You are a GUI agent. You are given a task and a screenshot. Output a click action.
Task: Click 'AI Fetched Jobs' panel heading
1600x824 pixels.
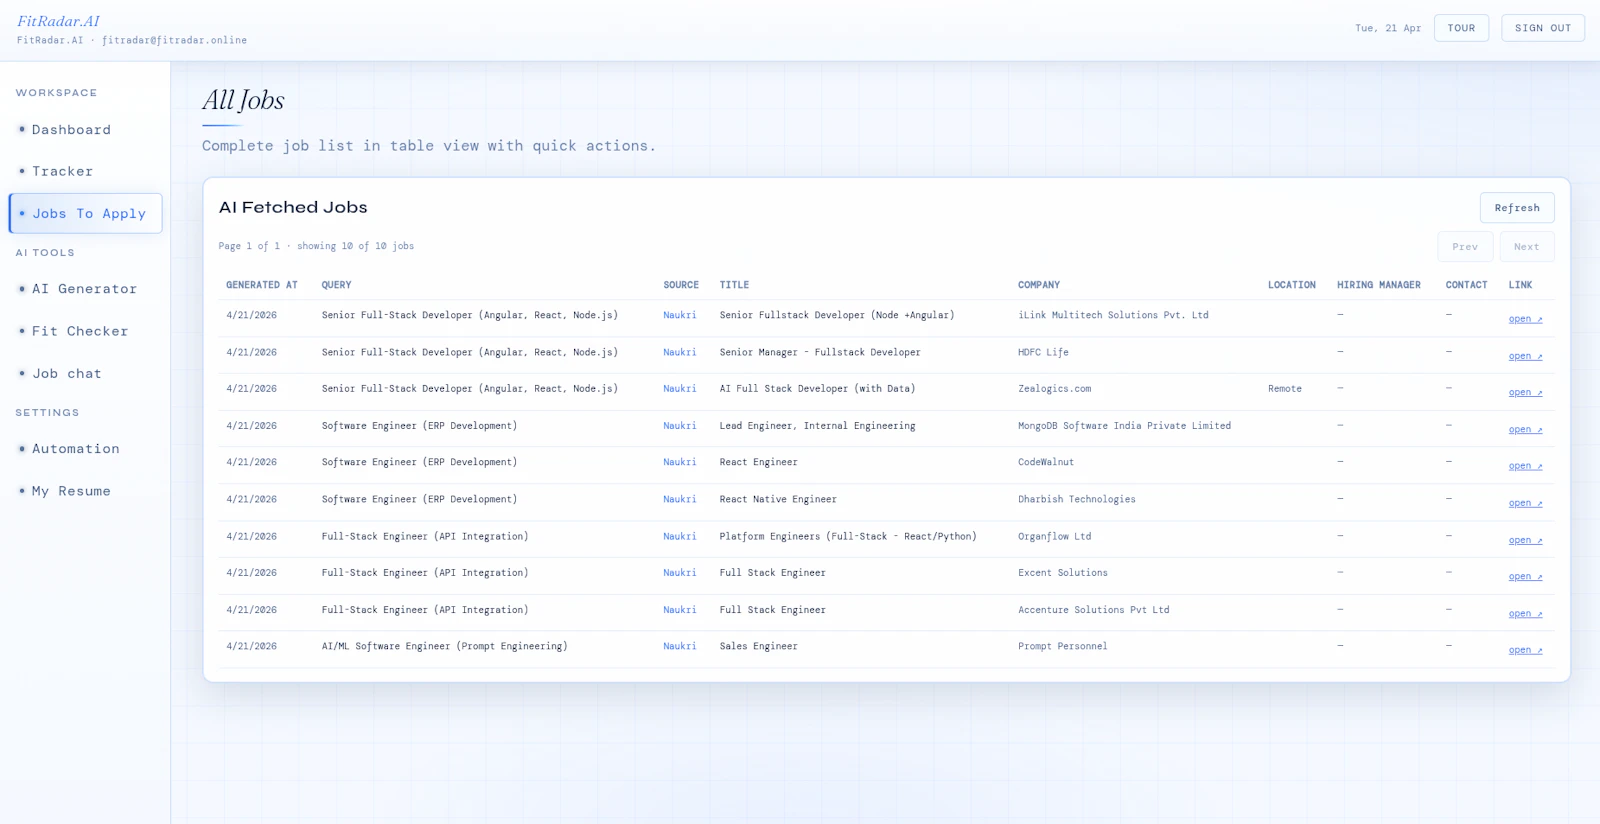pos(293,207)
